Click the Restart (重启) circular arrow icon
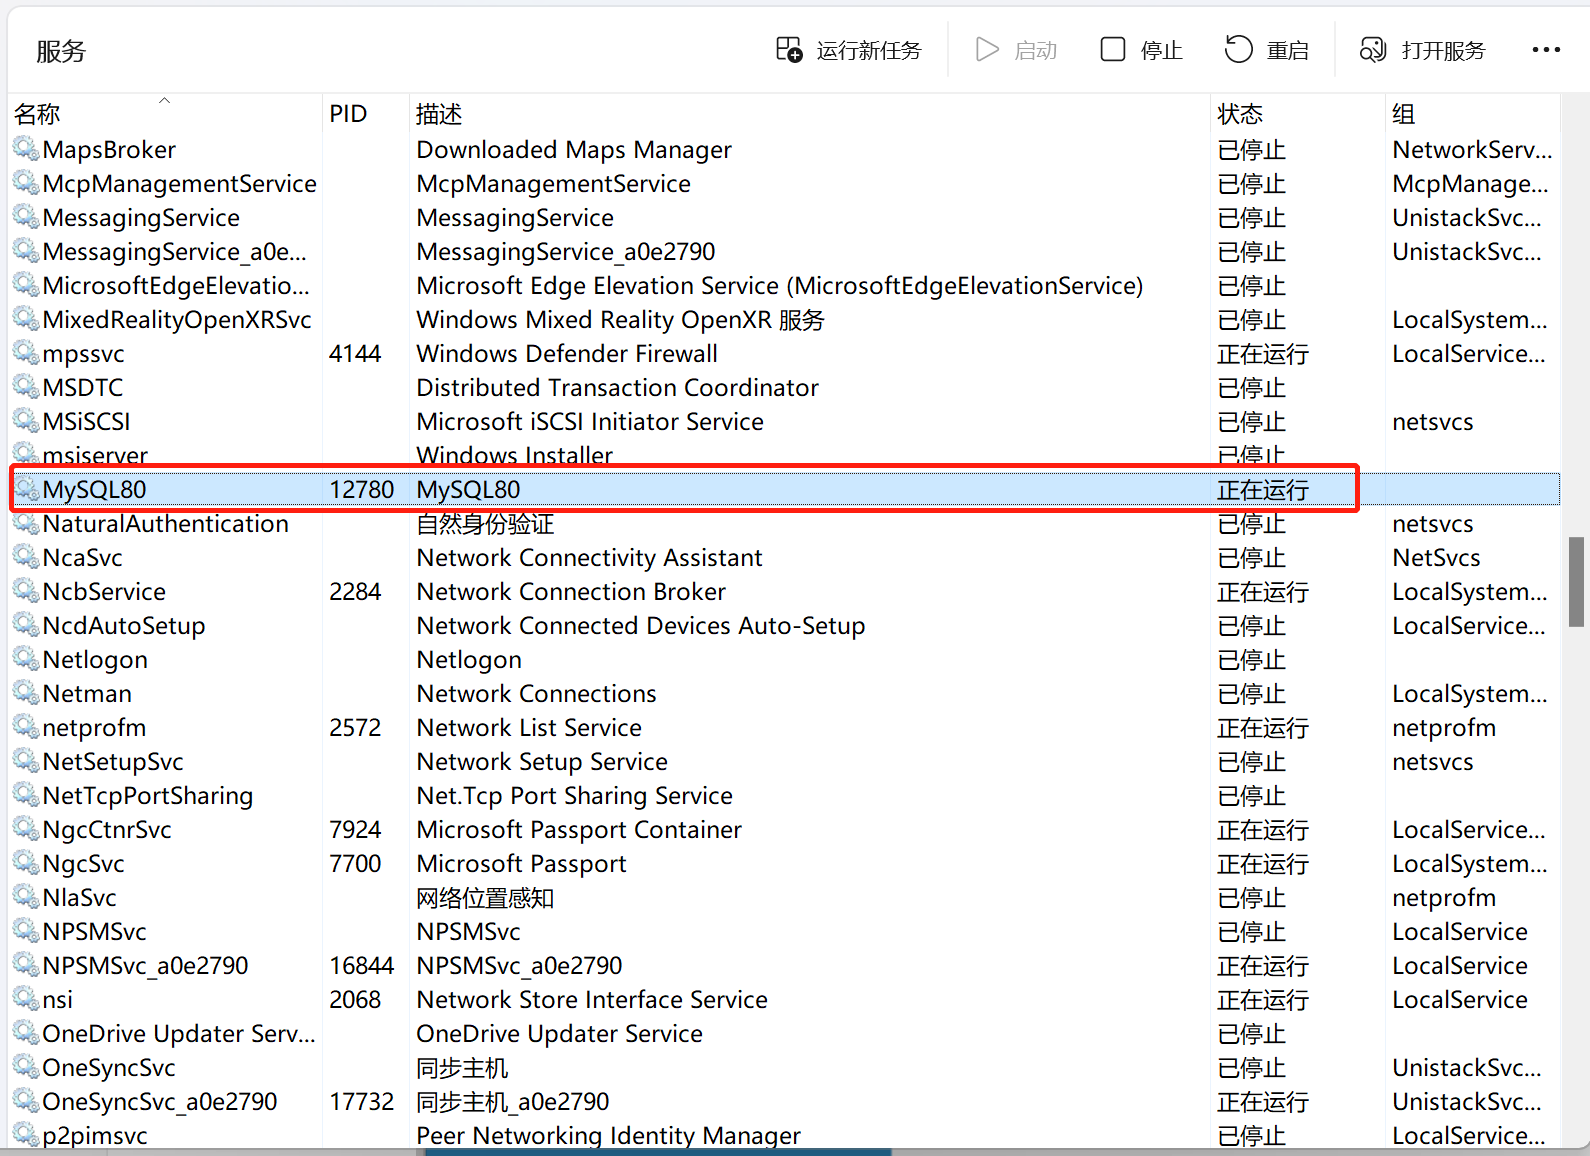 click(1239, 49)
